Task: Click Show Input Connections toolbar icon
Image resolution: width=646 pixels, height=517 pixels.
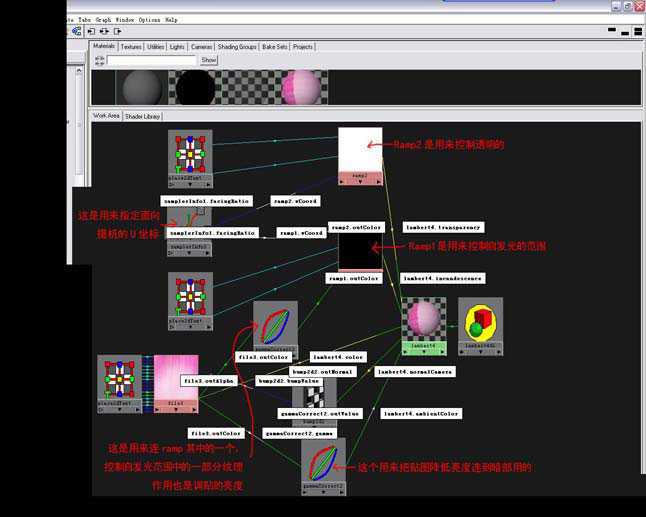Action: point(91,31)
